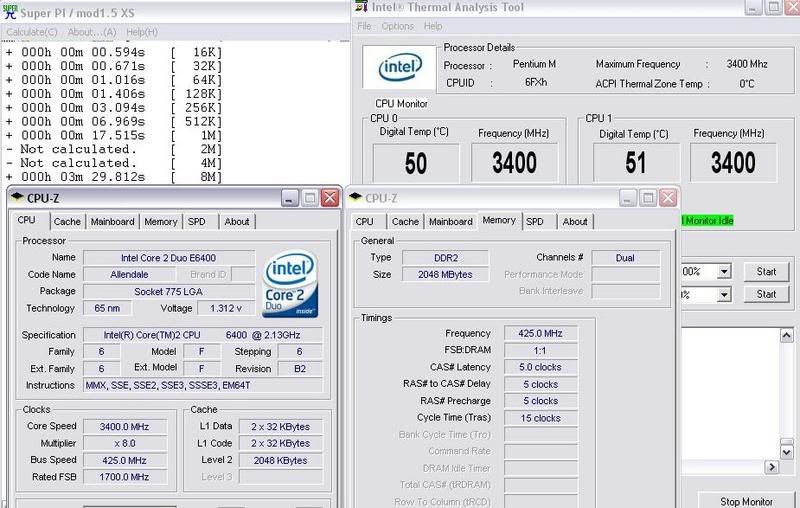Open About menu in Super PI

point(92,32)
